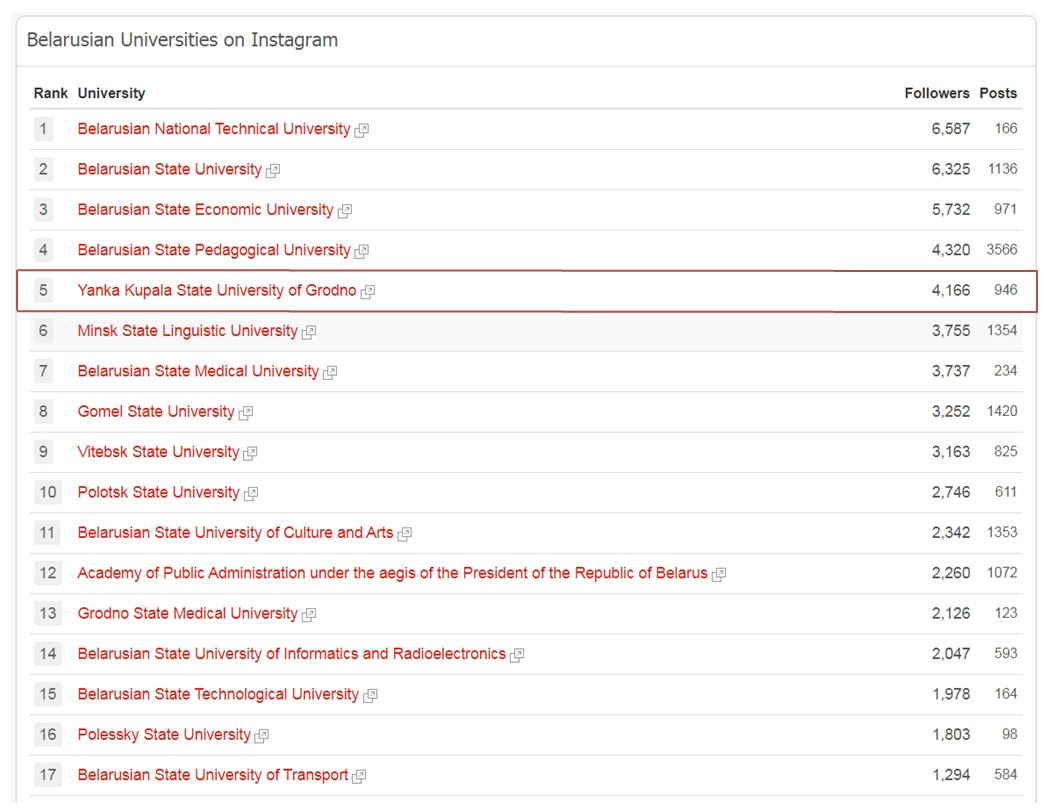The image size is (1045, 811).
Task: Click external link icon after Belarusian State Economic University
Action: click(345, 211)
